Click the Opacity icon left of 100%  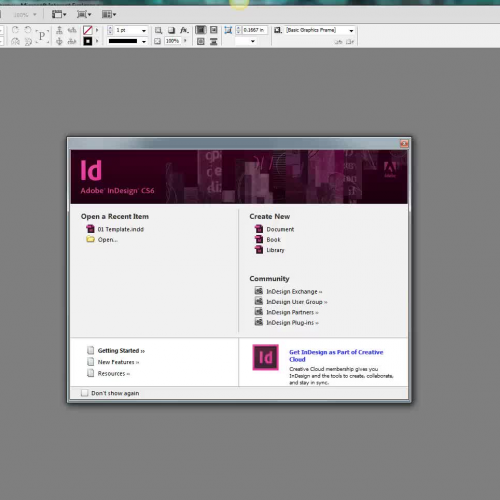tap(158, 41)
